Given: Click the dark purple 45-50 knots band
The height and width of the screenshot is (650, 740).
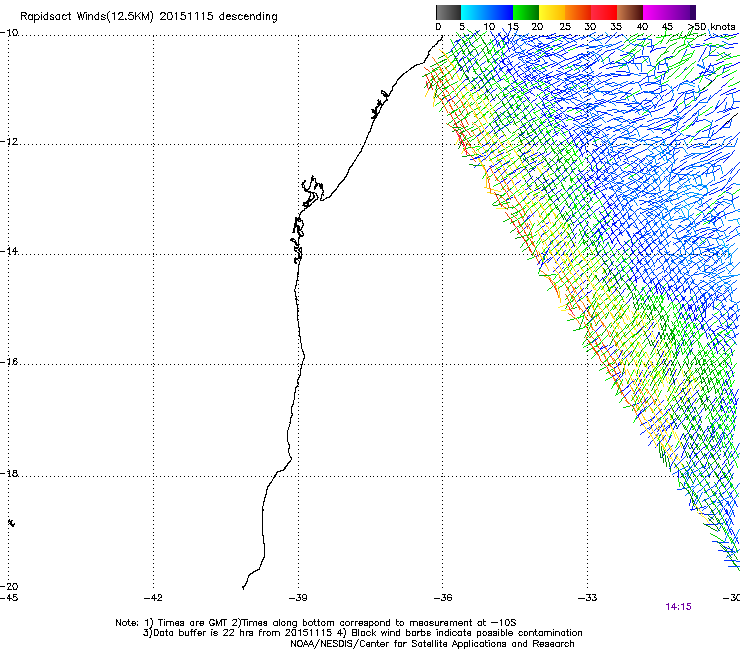Looking at the screenshot, I should coord(682,12).
